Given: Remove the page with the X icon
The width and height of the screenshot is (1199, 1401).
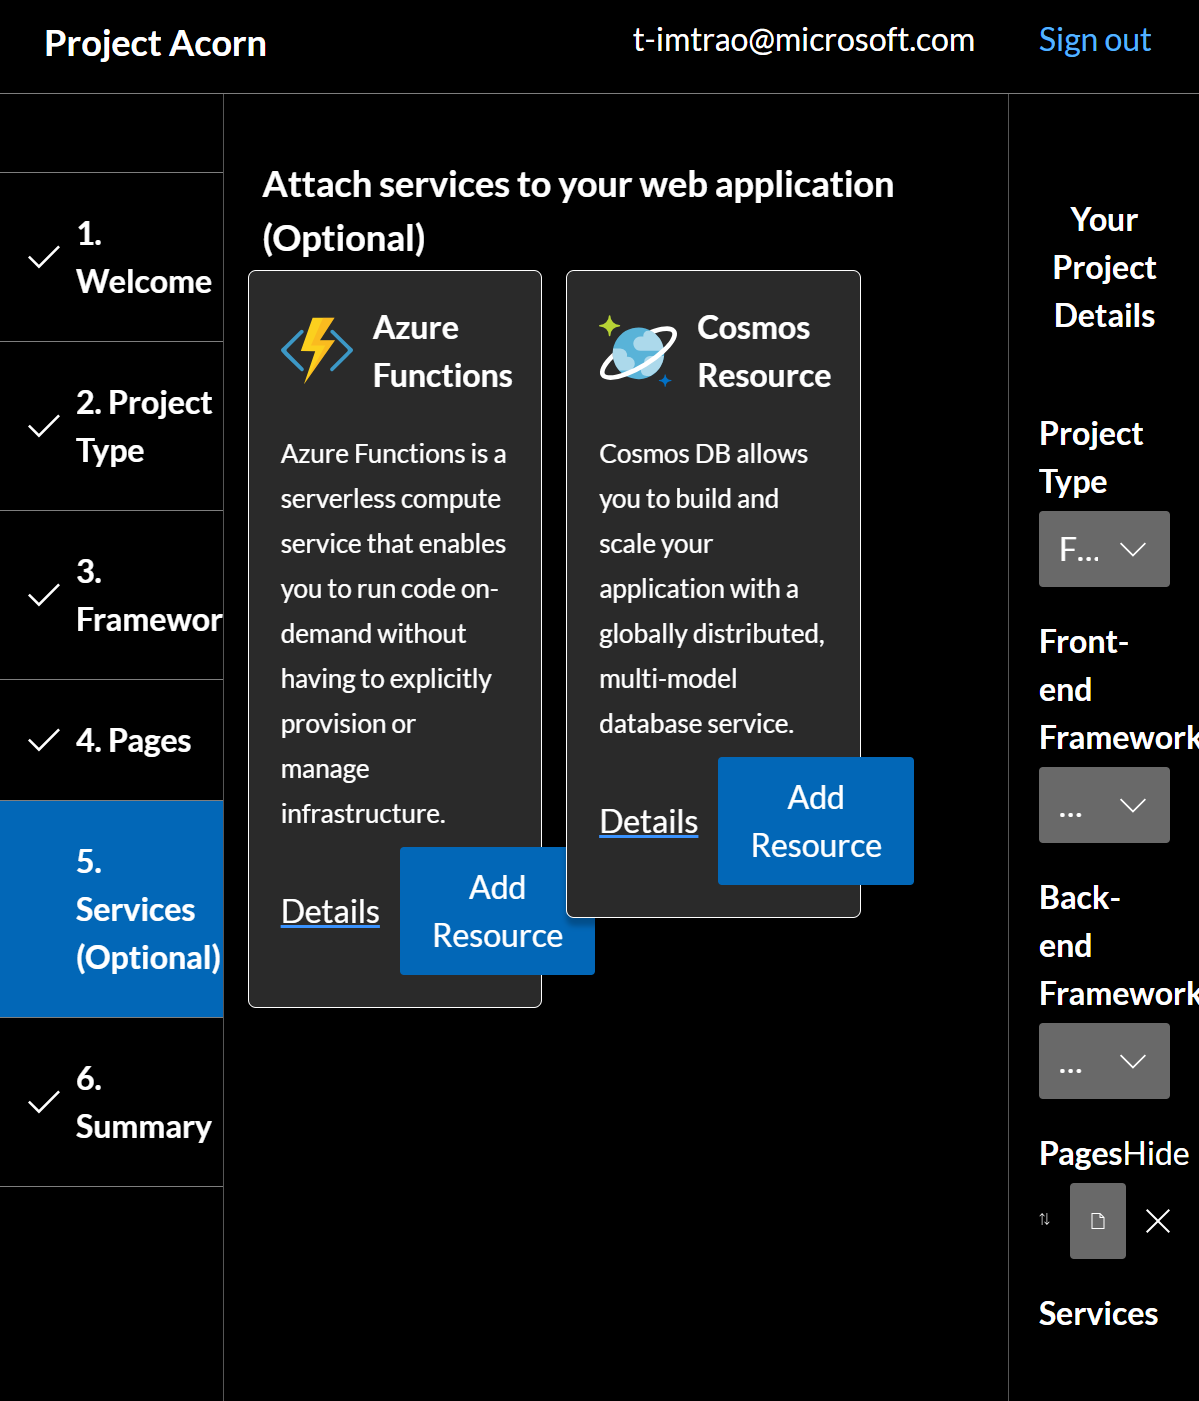Looking at the screenshot, I should pyautogui.click(x=1158, y=1221).
